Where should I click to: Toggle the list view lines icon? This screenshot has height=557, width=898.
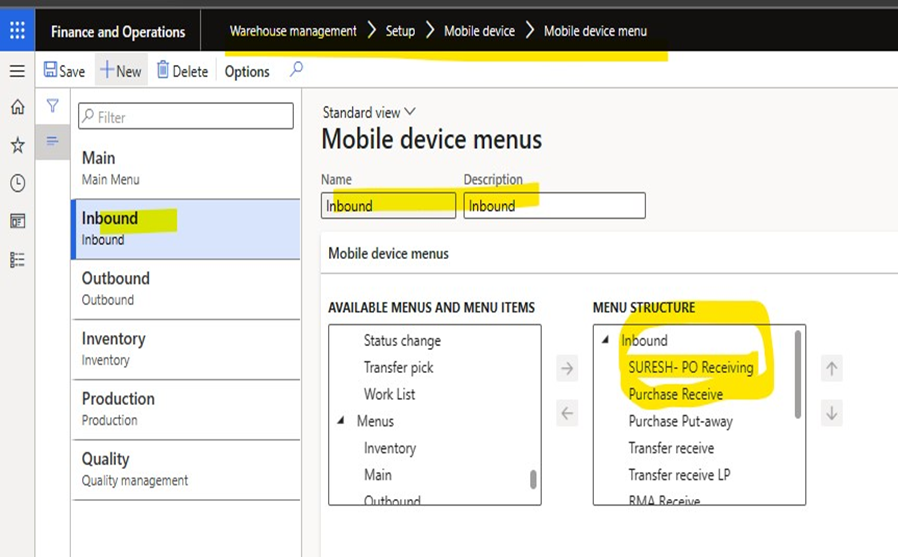53,141
